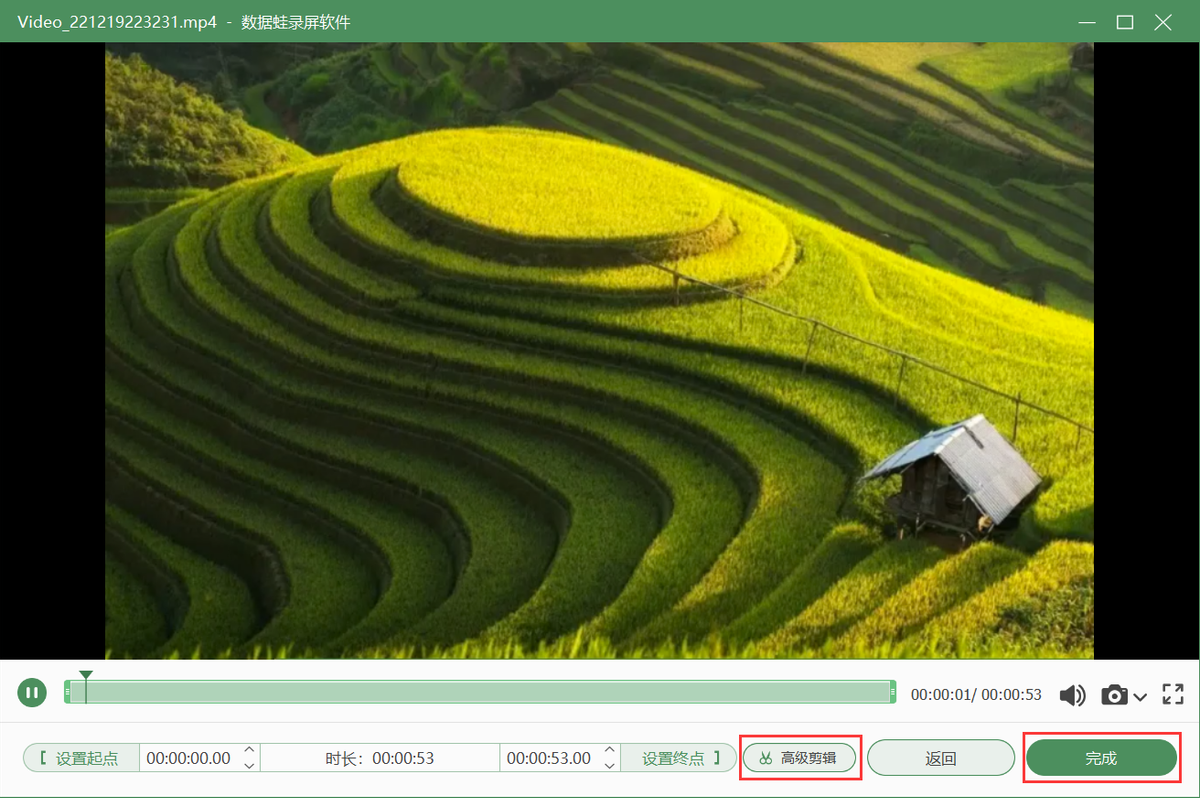Click the 设置起点 button

click(81, 758)
